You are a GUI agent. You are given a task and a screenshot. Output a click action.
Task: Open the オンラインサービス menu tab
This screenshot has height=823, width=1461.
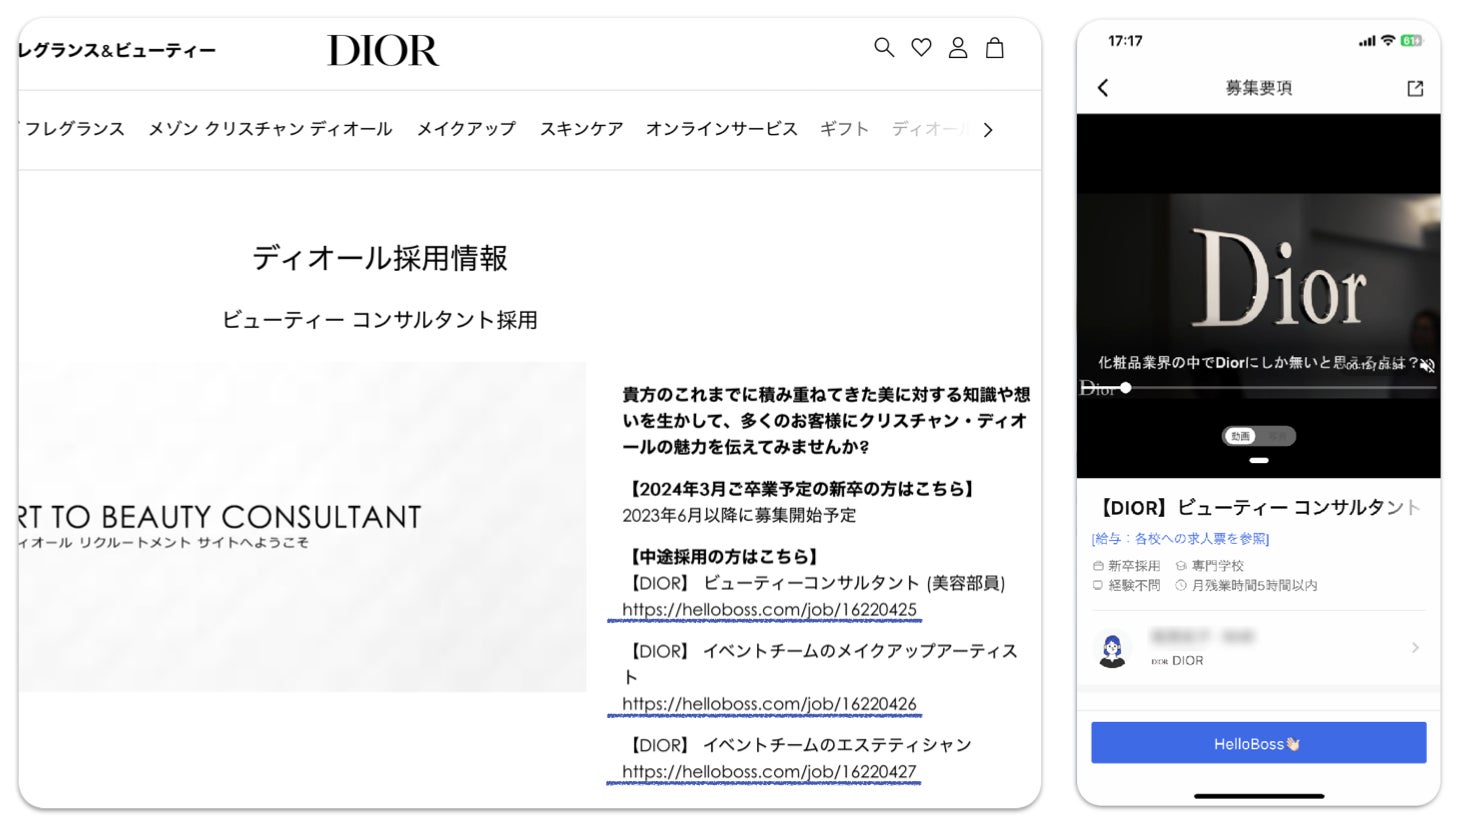721,129
